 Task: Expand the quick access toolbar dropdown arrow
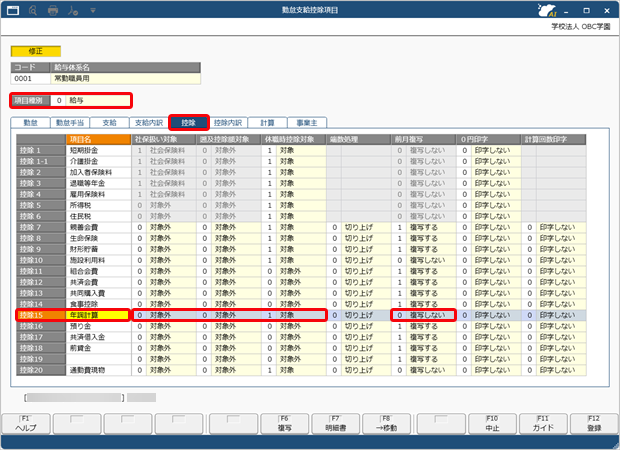[93, 9]
